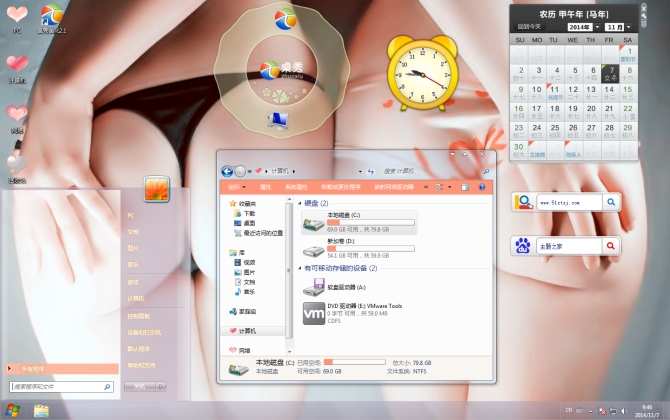Select 音乐 library in navigation pane
670x420 pixels.
pos(249,292)
